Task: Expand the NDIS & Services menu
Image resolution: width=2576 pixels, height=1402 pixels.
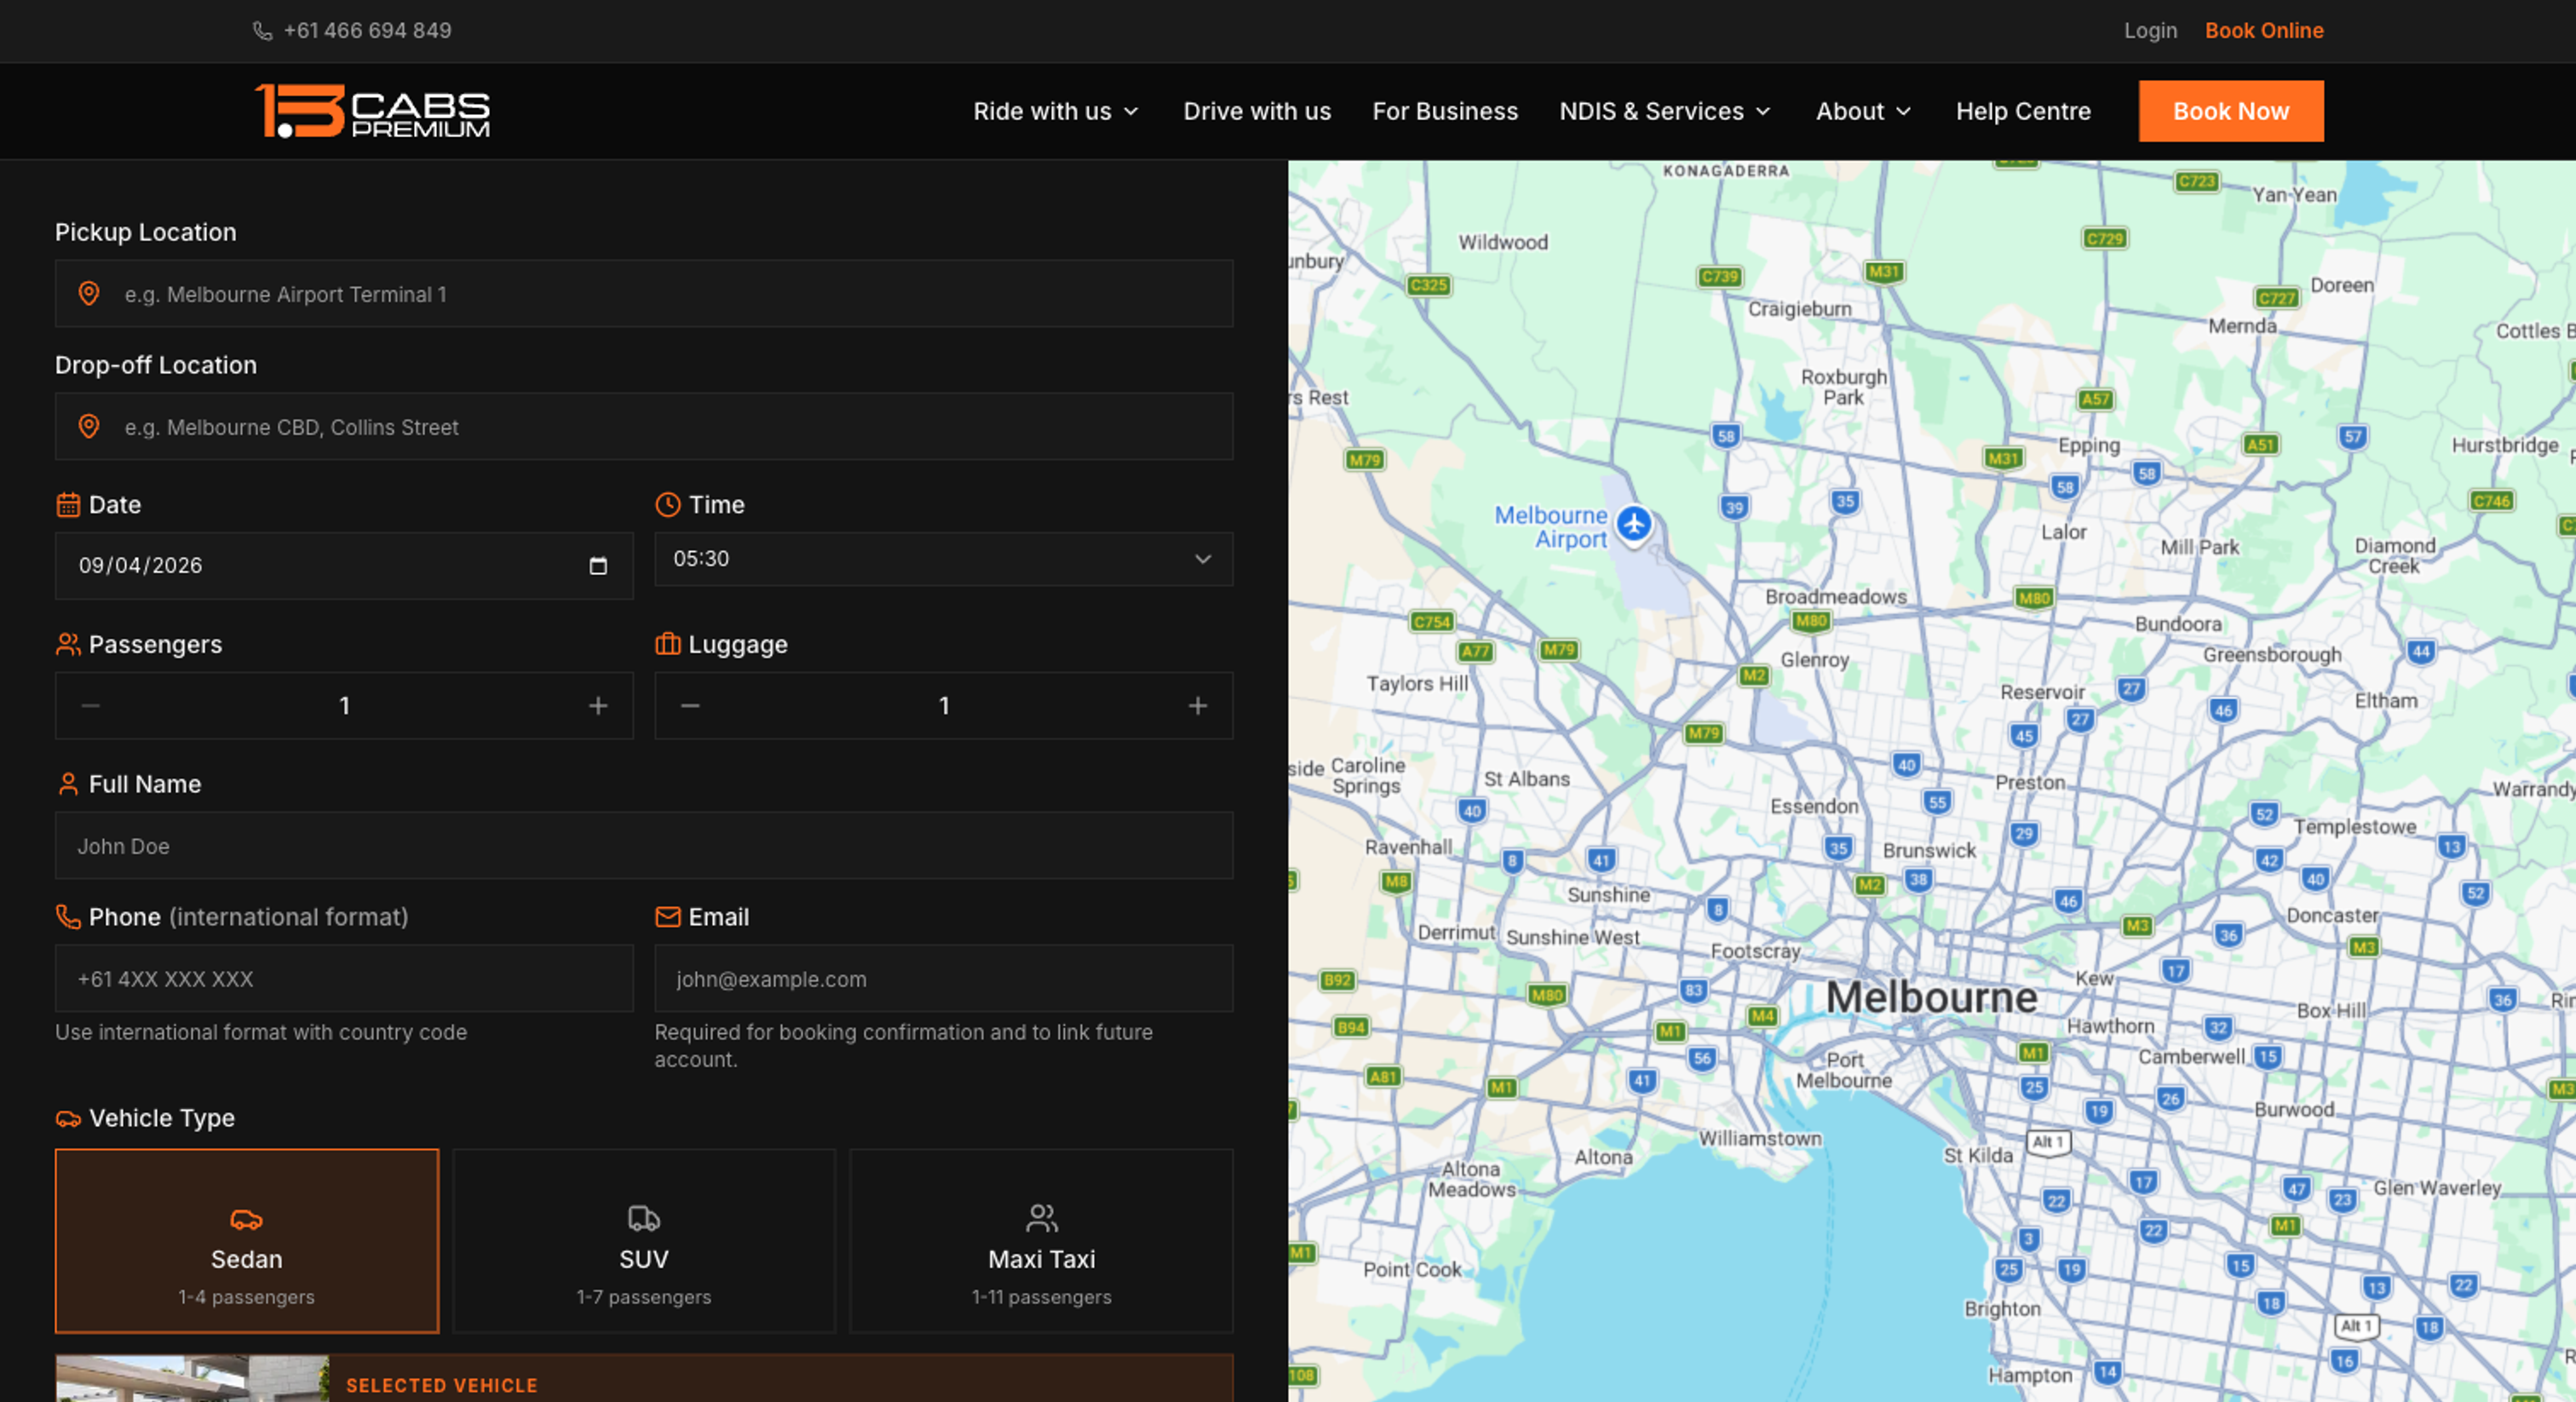Action: 1665,111
